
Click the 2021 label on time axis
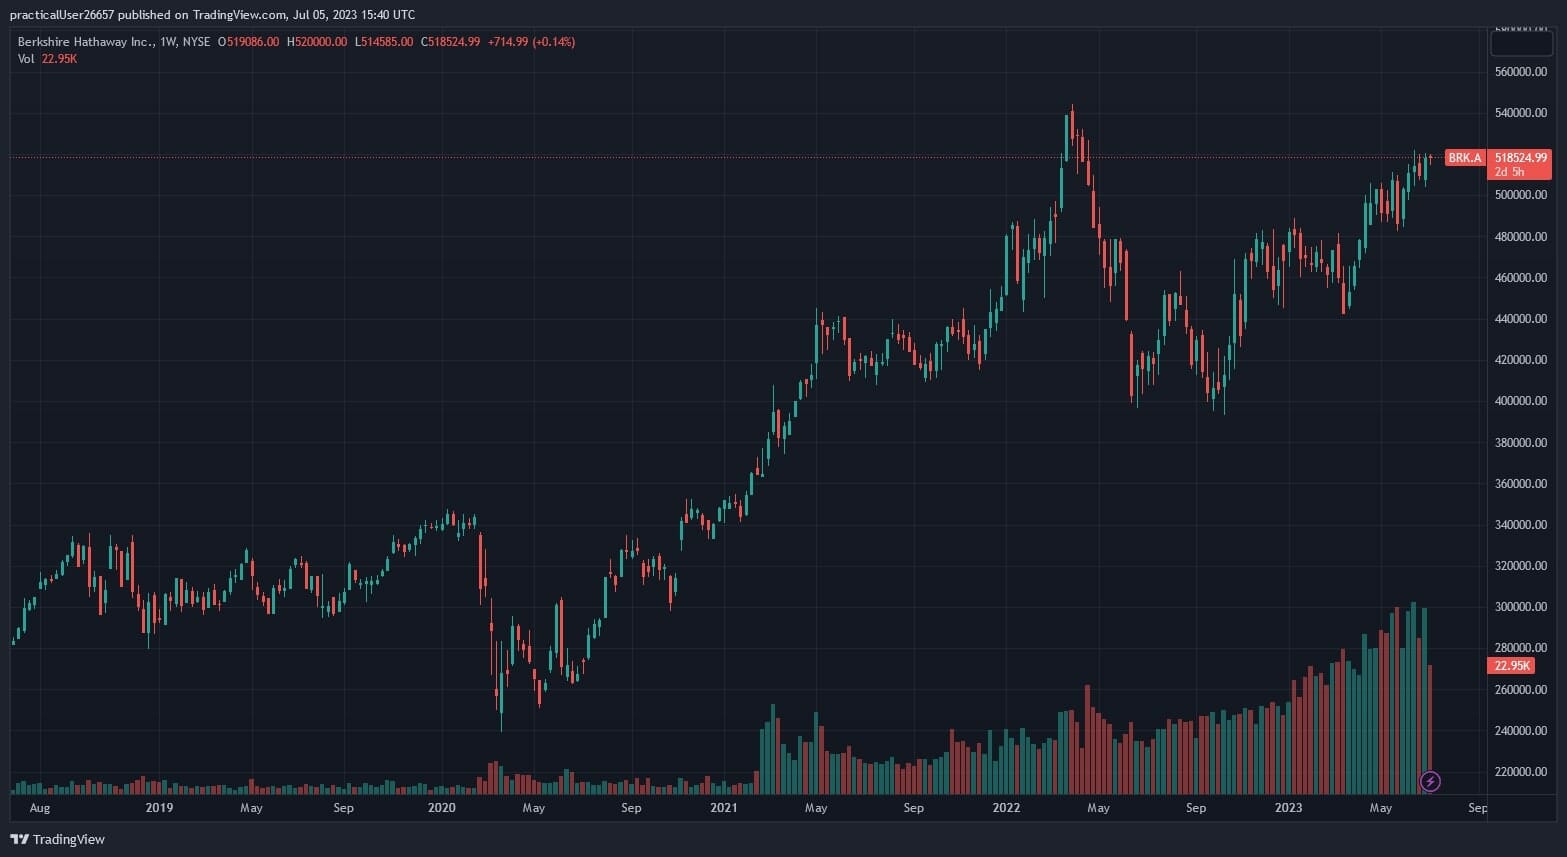click(723, 808)
